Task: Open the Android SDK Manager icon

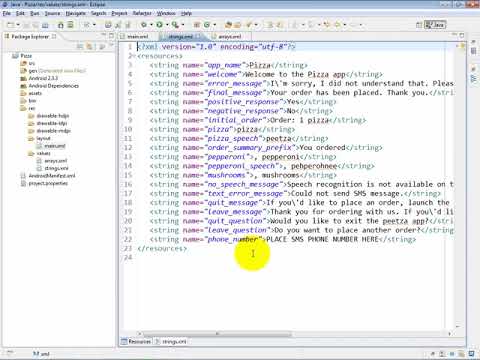Action: tap(61, 25)
